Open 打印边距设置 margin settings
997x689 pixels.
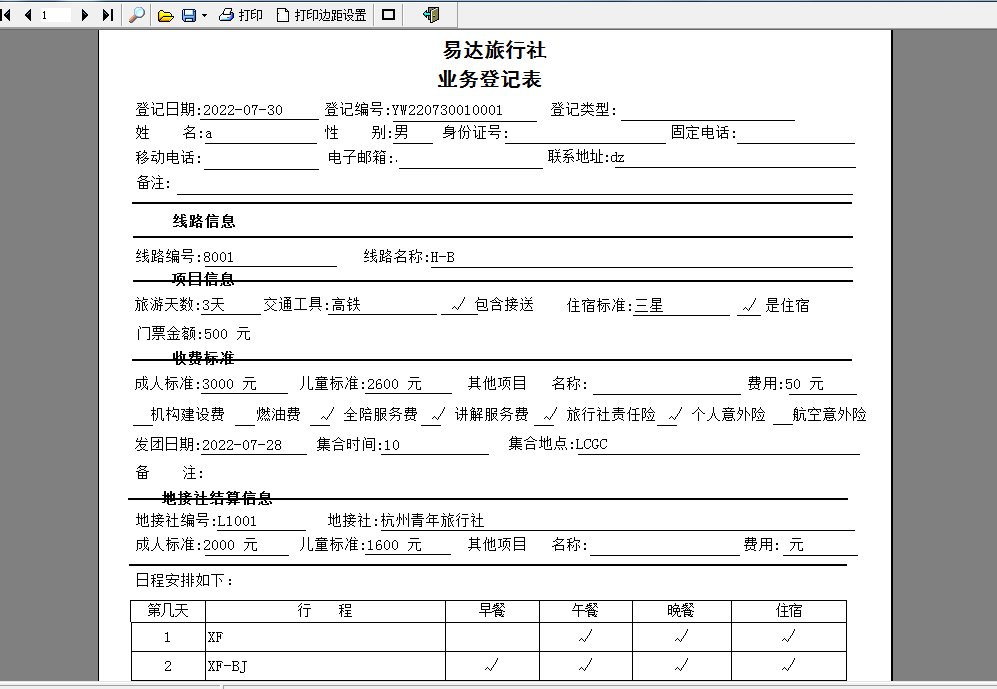(x=322, y=15)
